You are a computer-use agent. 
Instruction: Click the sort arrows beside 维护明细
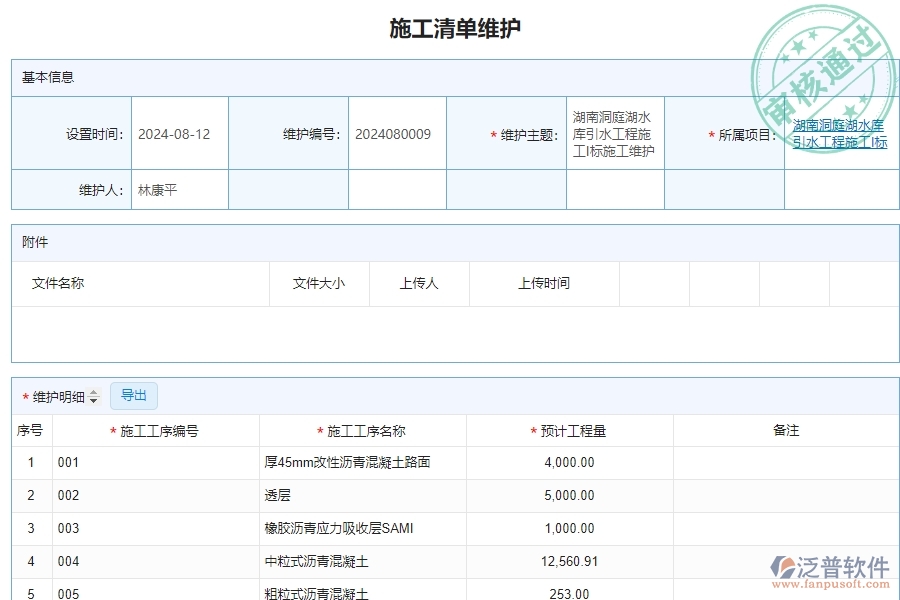(x=94, y=396)
